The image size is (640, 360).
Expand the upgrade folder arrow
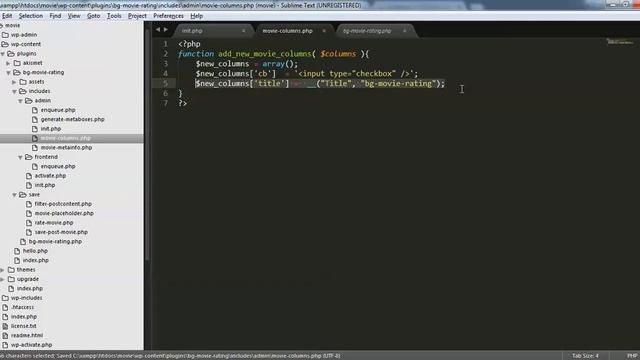3,279
